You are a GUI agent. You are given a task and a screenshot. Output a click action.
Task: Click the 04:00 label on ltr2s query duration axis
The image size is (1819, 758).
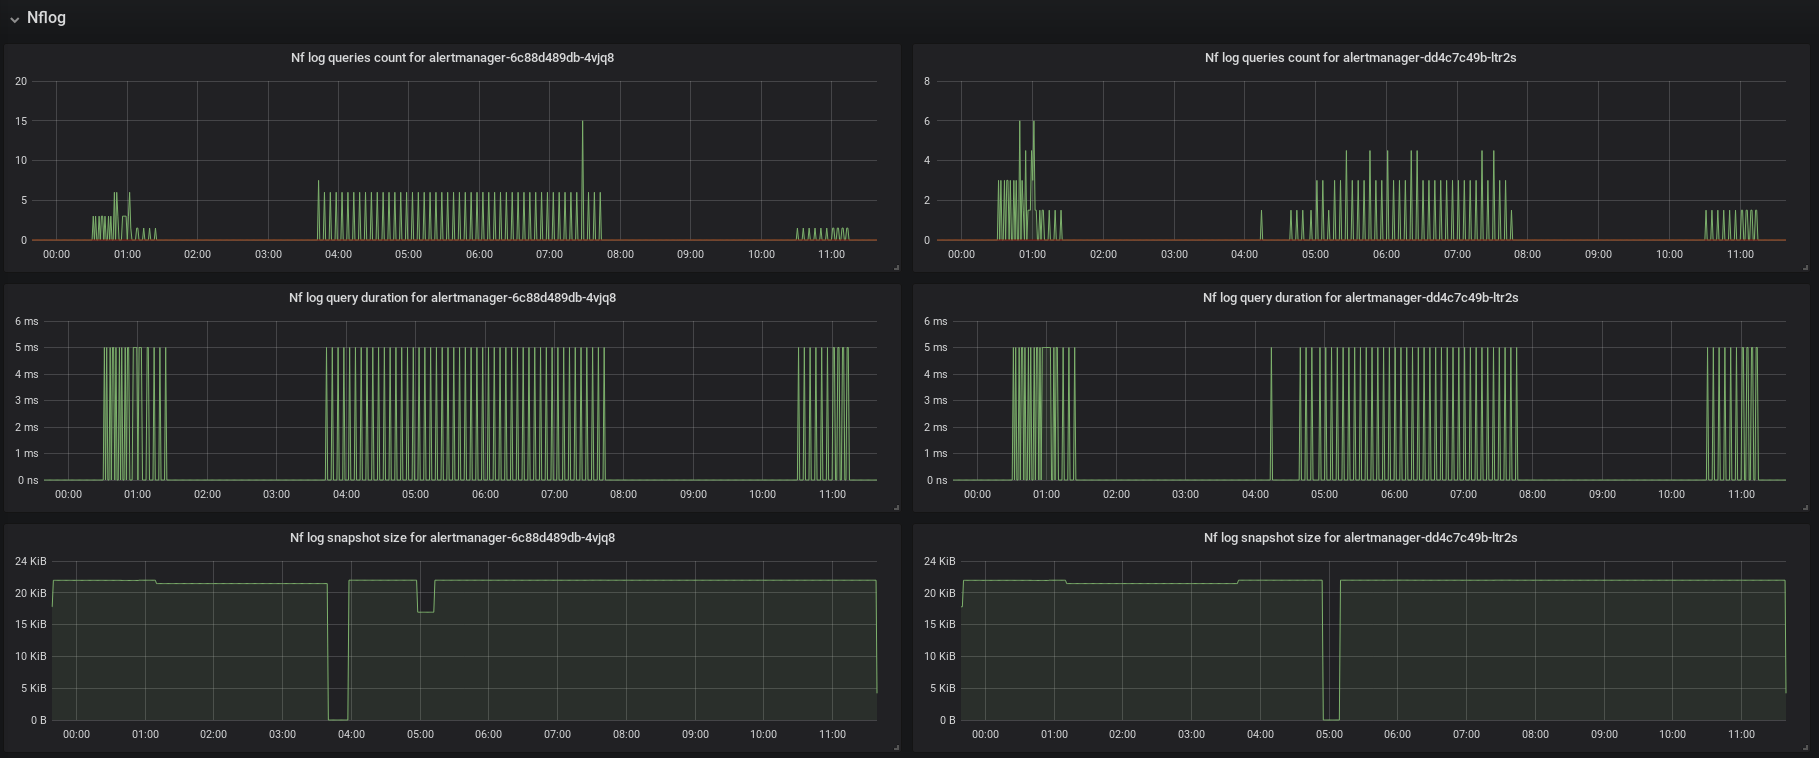[1255, 494]
